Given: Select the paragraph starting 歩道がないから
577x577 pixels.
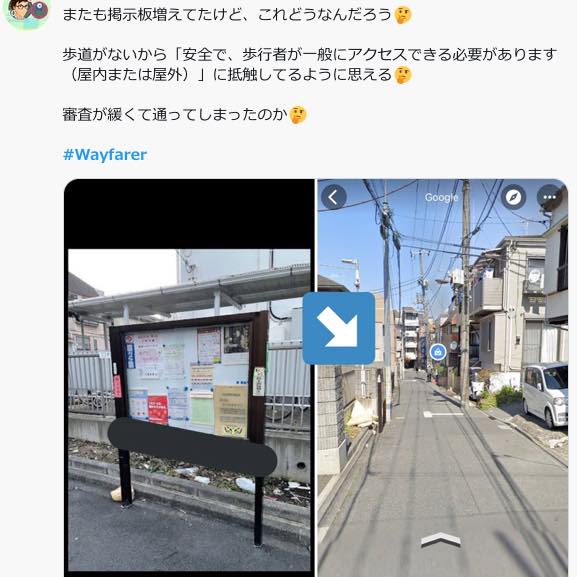Looking at the screenshot, I should (x=309, y=65).
